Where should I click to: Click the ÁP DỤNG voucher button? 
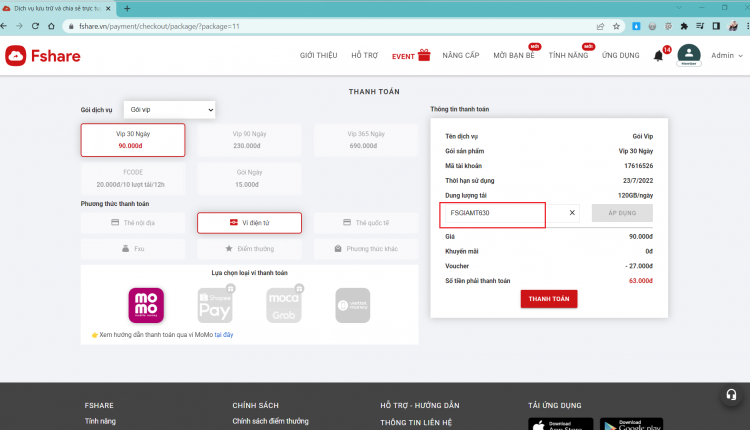(x=622, y=213)
